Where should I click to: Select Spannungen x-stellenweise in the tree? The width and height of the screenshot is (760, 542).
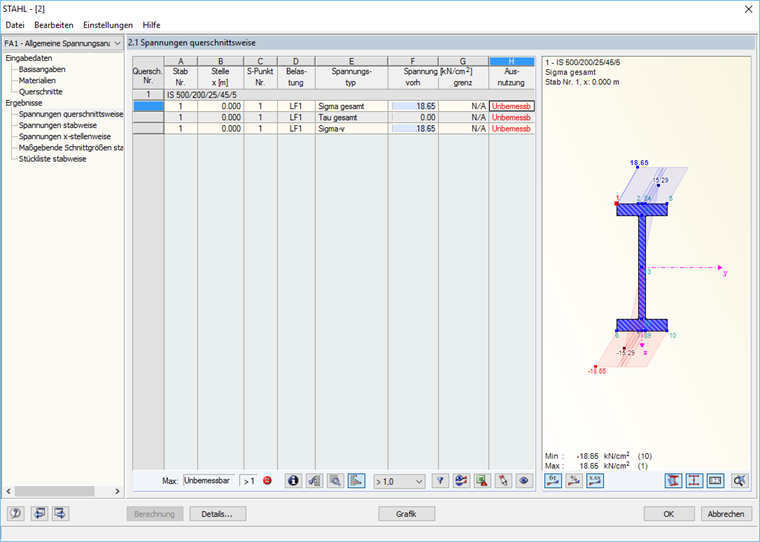tap(65, 136)
